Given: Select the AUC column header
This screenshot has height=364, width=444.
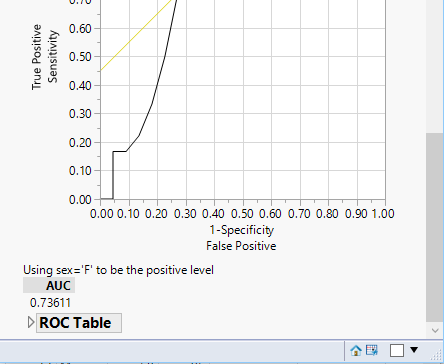Looking at the screenshot, I should [x=49, y=286].
